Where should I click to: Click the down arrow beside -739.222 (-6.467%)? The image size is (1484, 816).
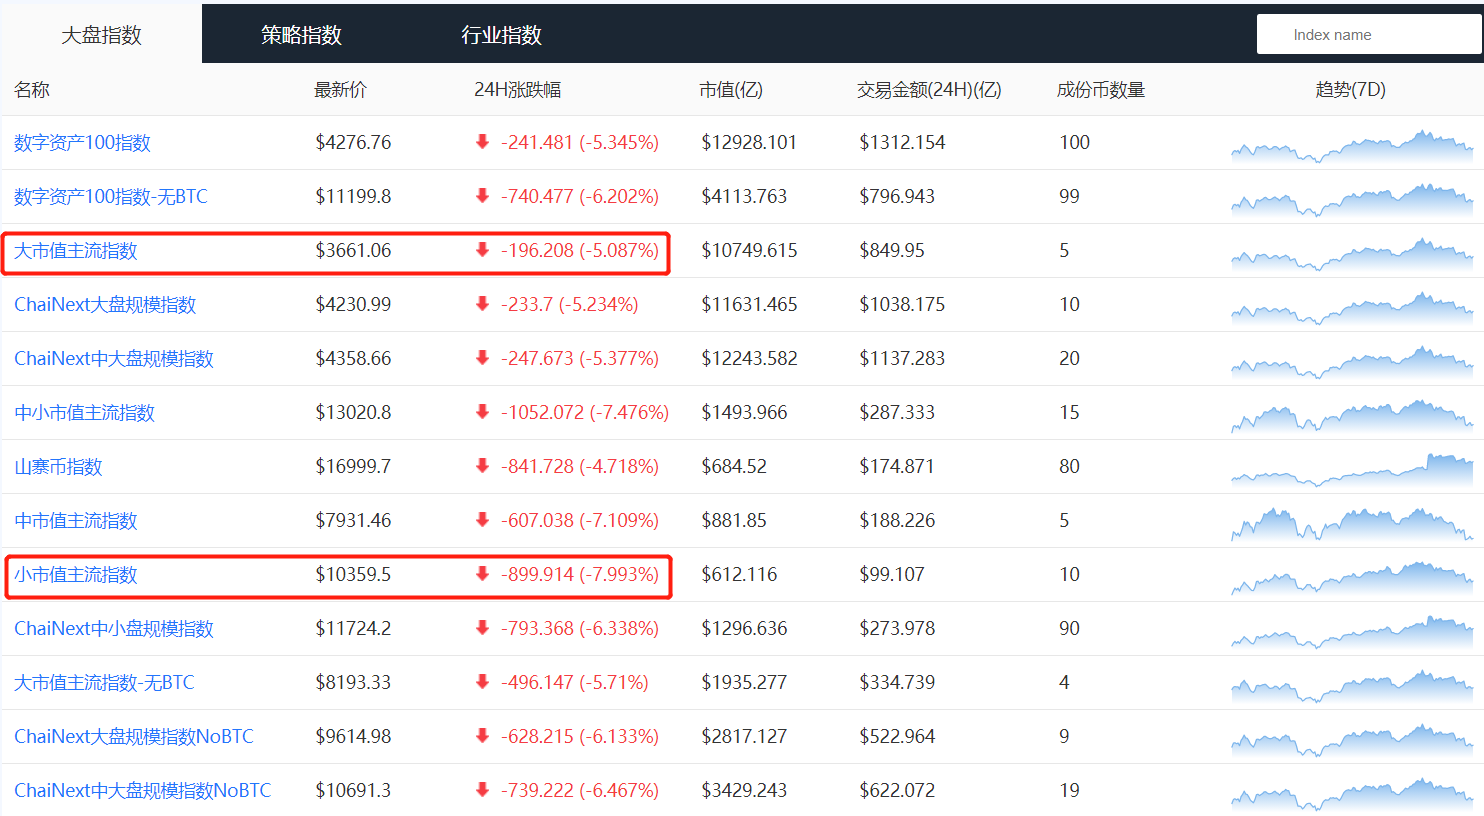tap(482, 790)
